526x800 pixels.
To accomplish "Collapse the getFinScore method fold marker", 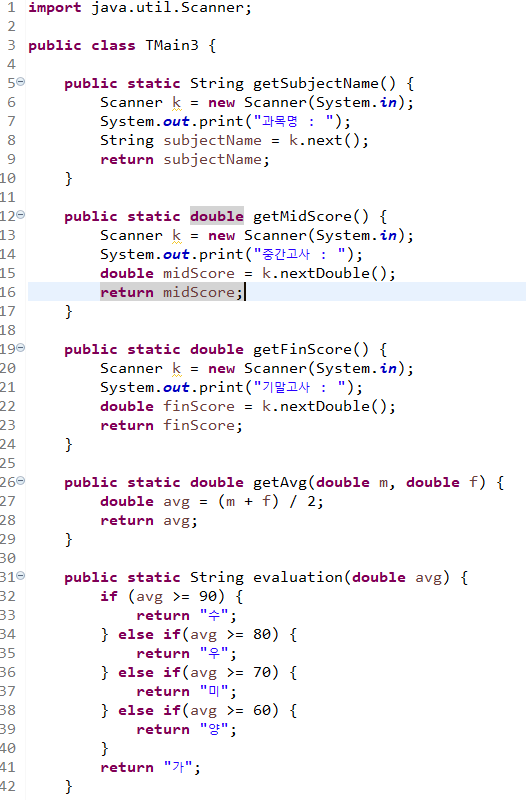I will click(21, 348).
